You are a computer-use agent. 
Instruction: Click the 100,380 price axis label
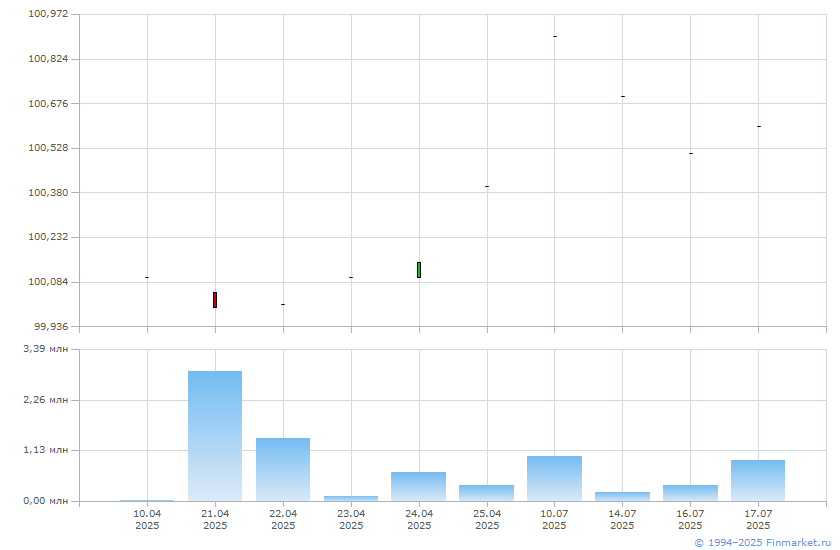point(48,192)
